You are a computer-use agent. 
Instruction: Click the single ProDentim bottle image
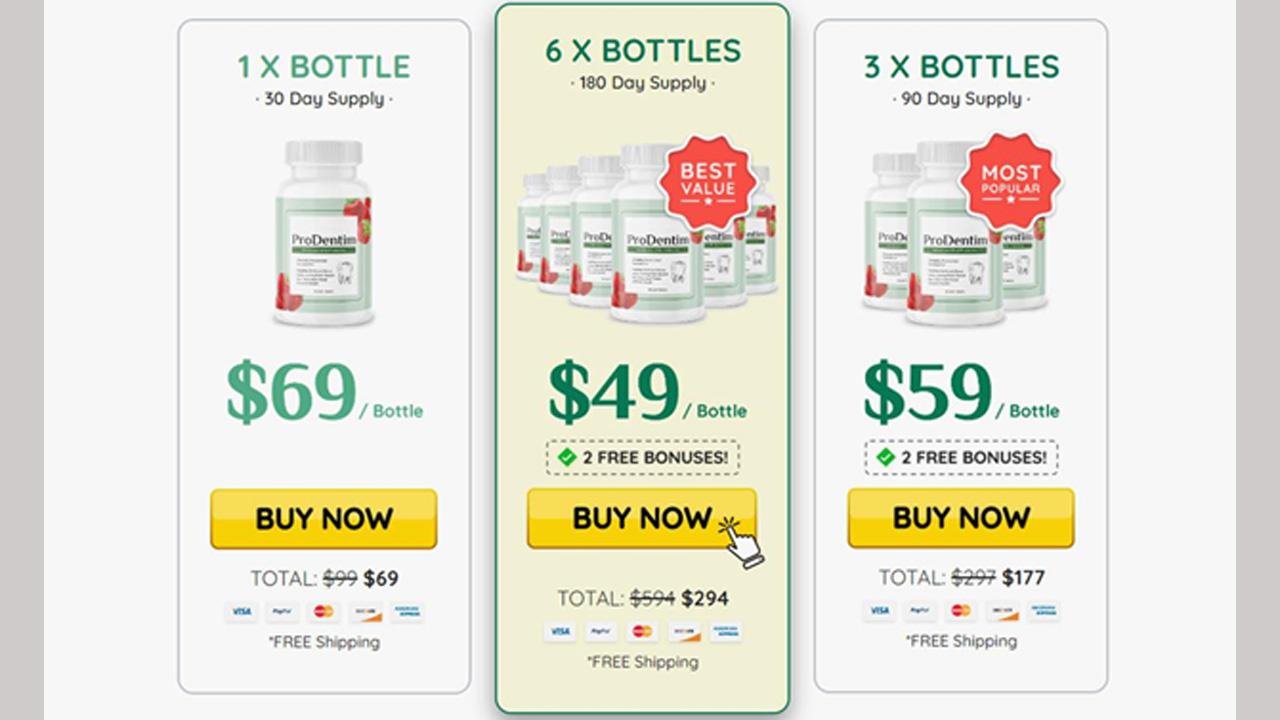pyautogui.click(x=323, y=232)
